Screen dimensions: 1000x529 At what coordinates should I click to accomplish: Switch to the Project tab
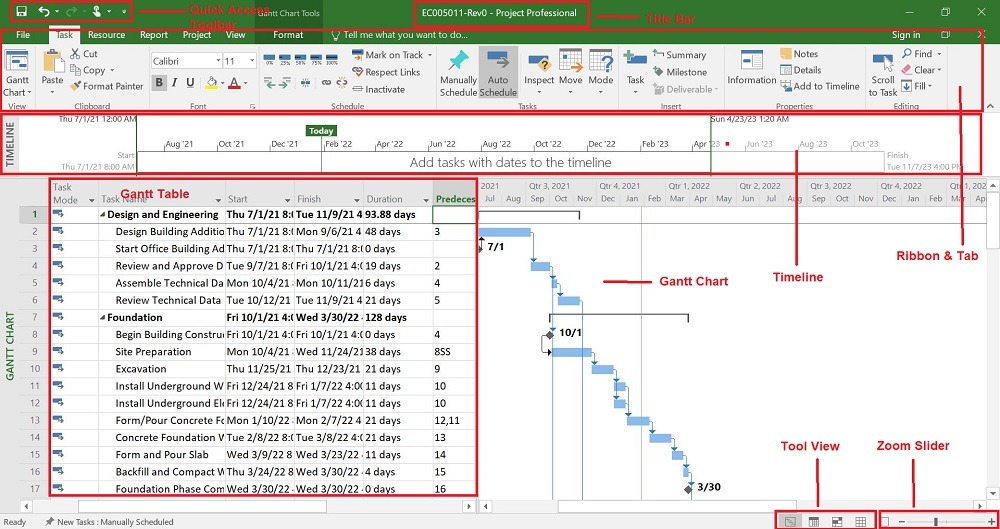click(197, 35)
